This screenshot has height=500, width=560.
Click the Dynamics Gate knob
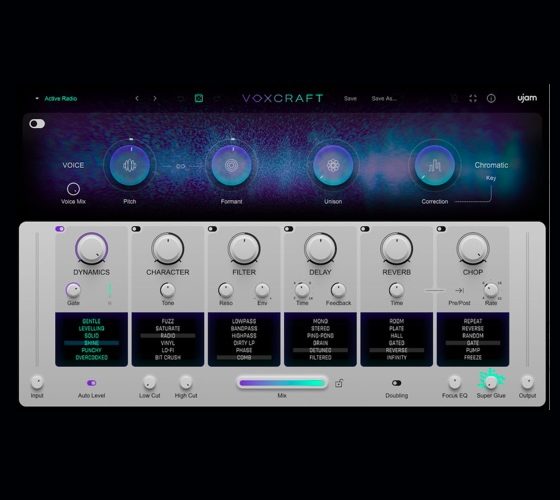click(x=73, y=290)
